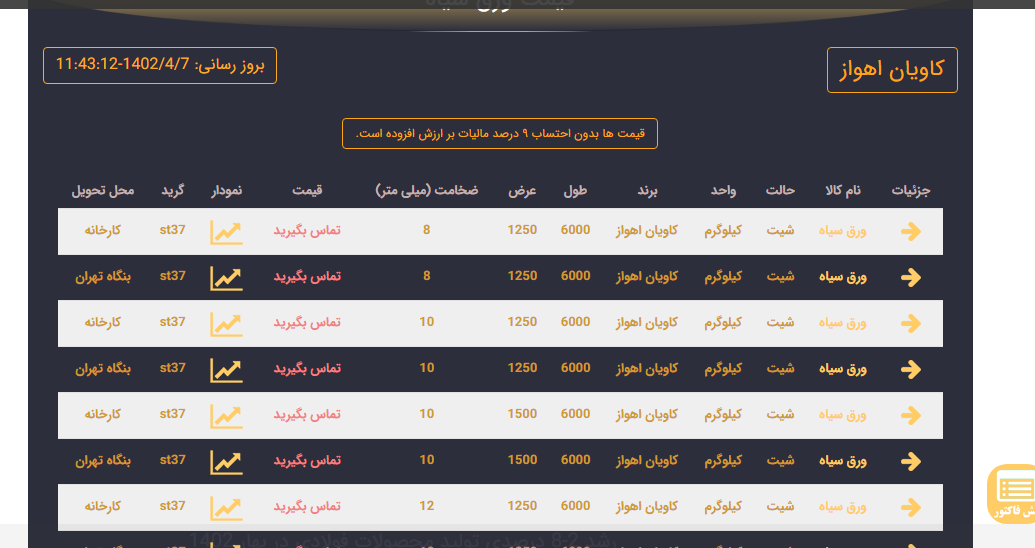Show chart for 10mm, 1500 width, کارخانه row

(226, 416)
